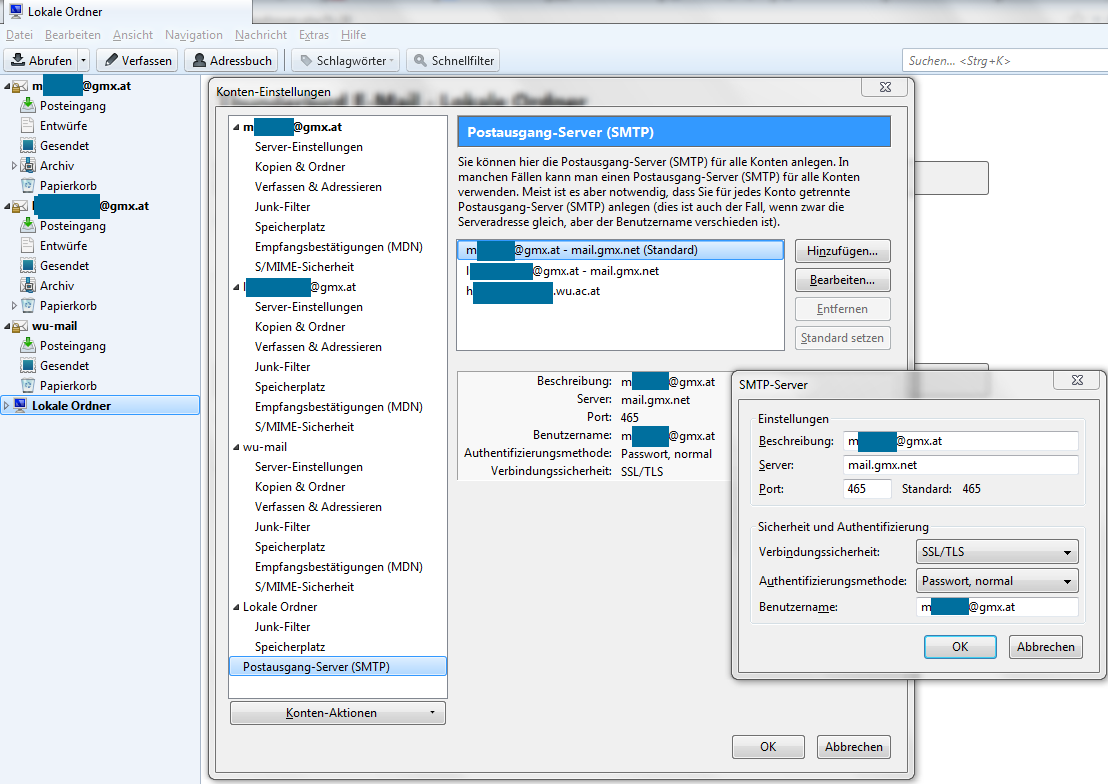Expand the Archiv folder of the first account

coord(14,166)
